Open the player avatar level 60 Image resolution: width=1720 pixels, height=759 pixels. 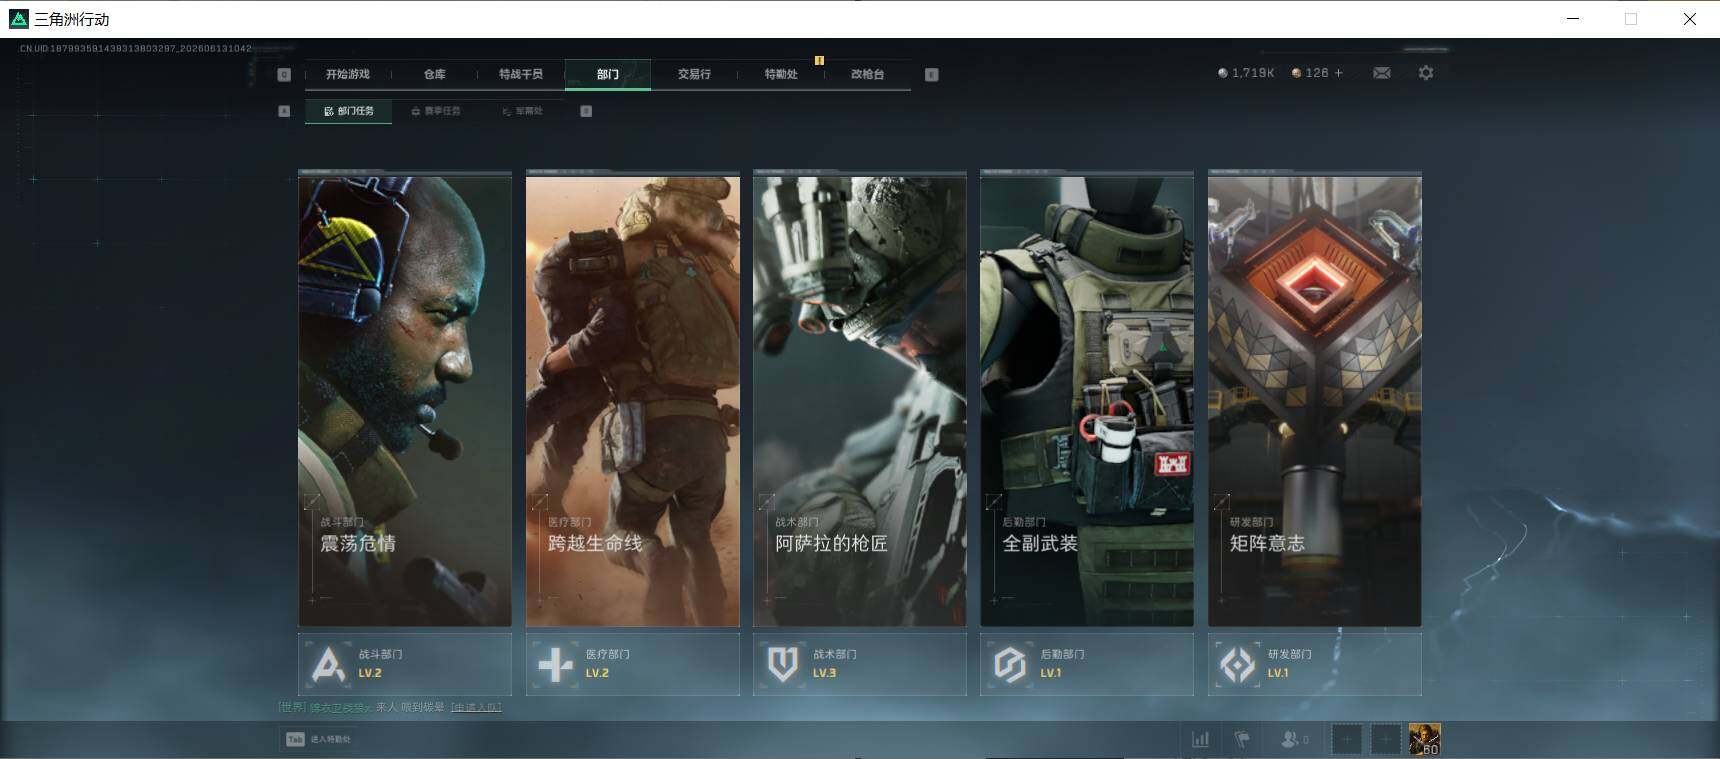click(x=1425, y=740)
